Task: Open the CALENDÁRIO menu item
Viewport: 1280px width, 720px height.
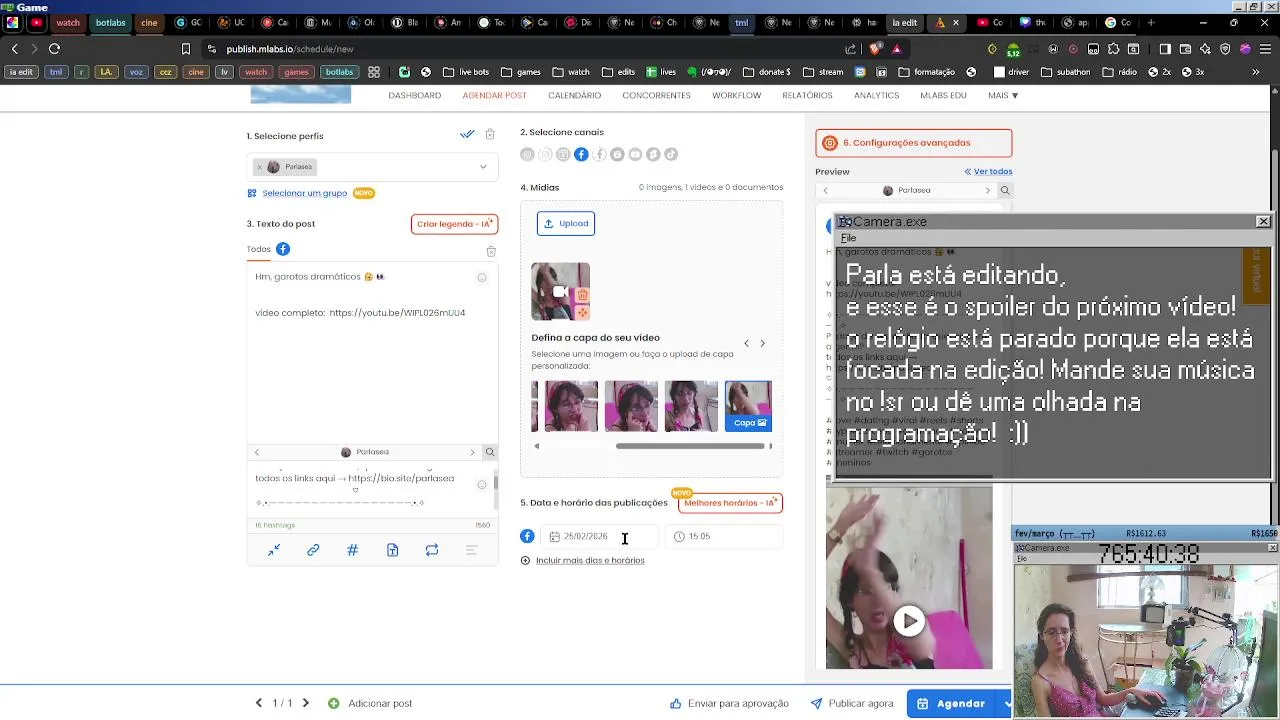Action: point(574,95)
